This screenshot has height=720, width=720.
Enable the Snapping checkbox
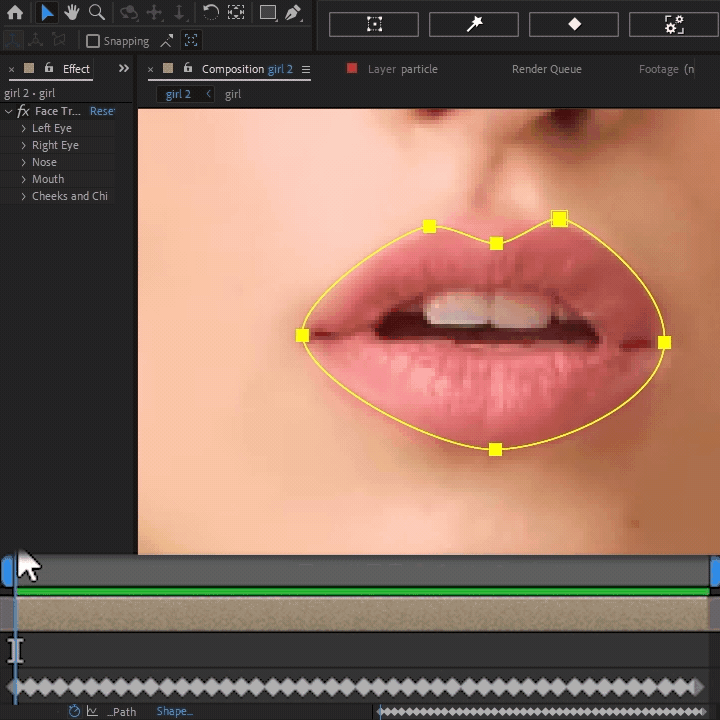[x=93, y=41]
